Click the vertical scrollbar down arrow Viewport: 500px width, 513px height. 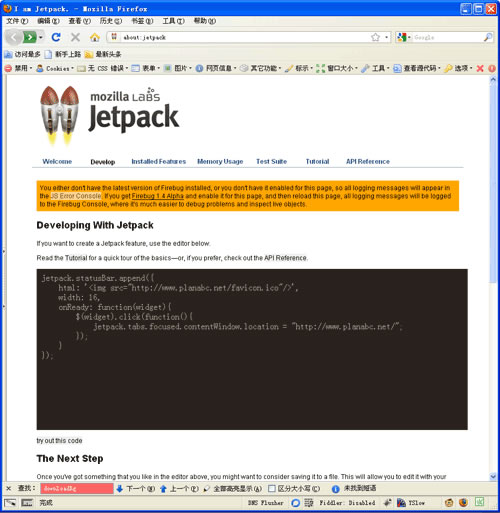[x=493, y=476]
